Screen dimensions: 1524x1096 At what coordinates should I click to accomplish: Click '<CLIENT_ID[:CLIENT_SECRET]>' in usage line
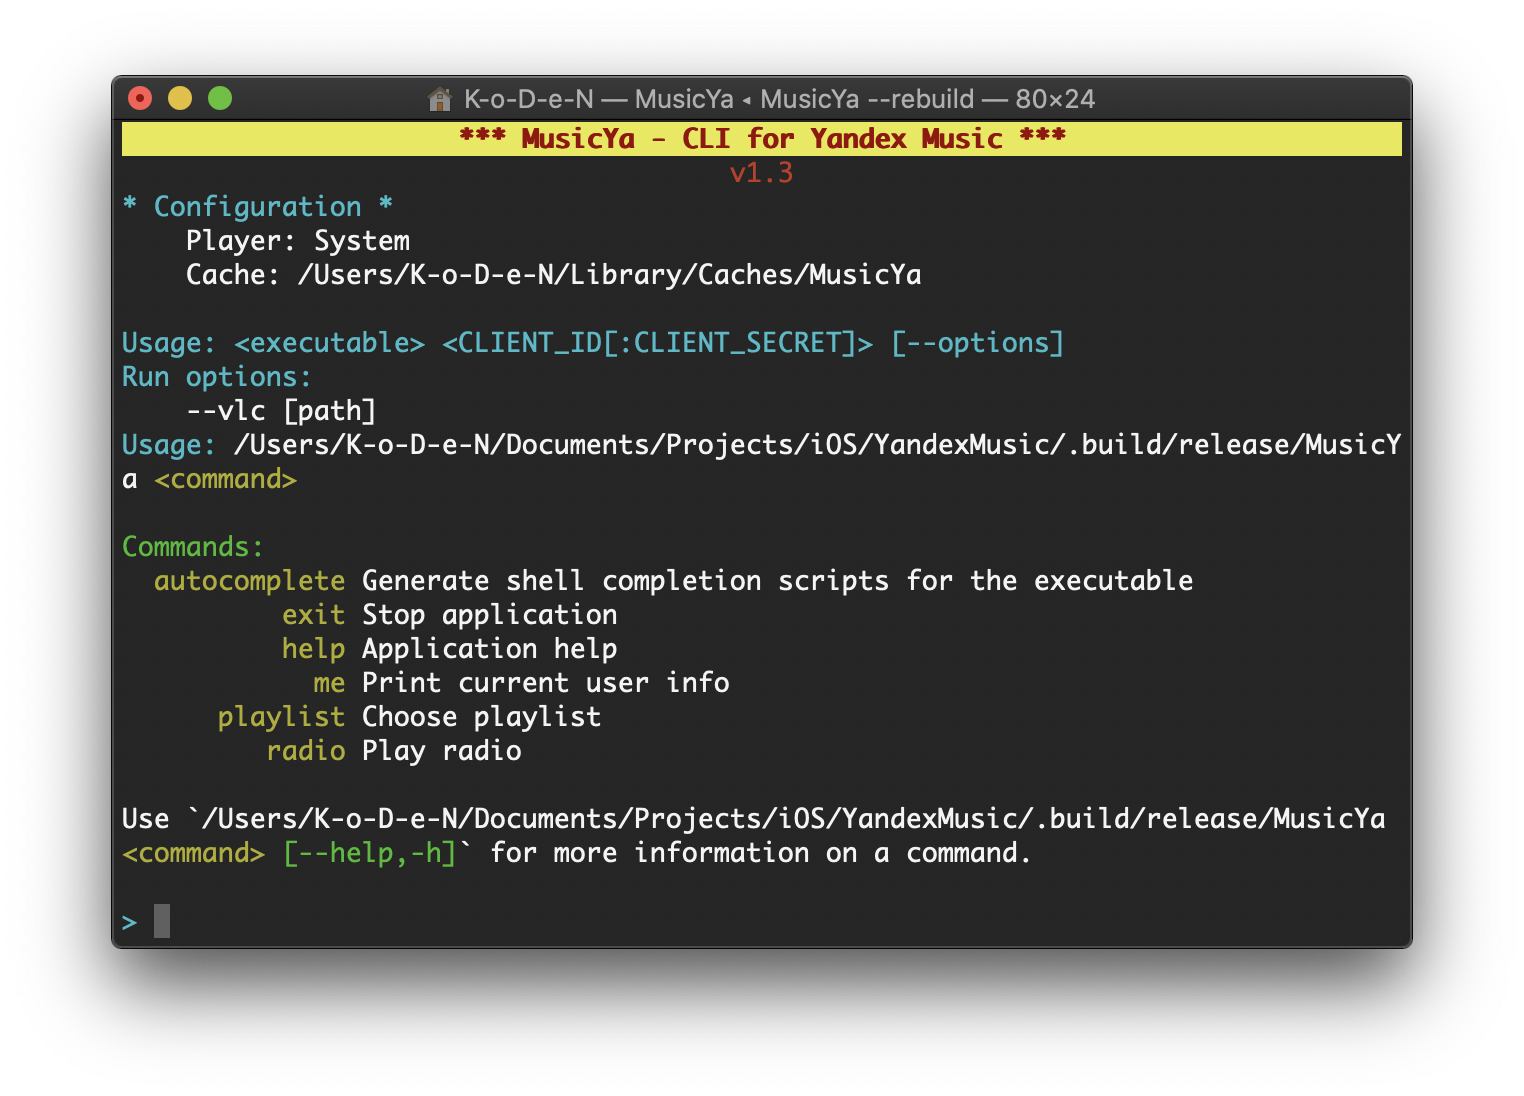point(658,343)
